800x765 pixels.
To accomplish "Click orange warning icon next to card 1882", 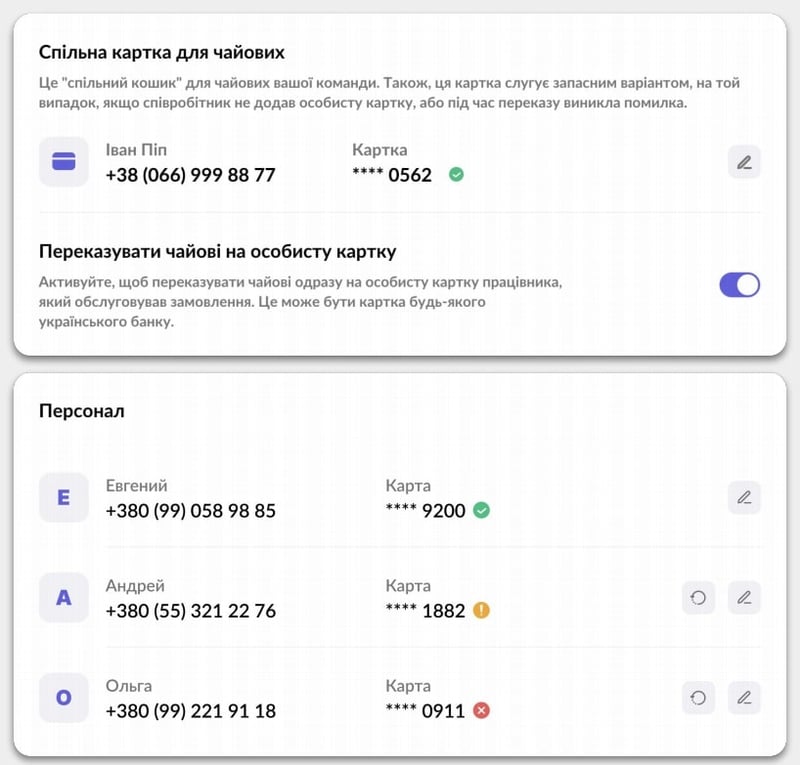I will click(x=481, y=611).
